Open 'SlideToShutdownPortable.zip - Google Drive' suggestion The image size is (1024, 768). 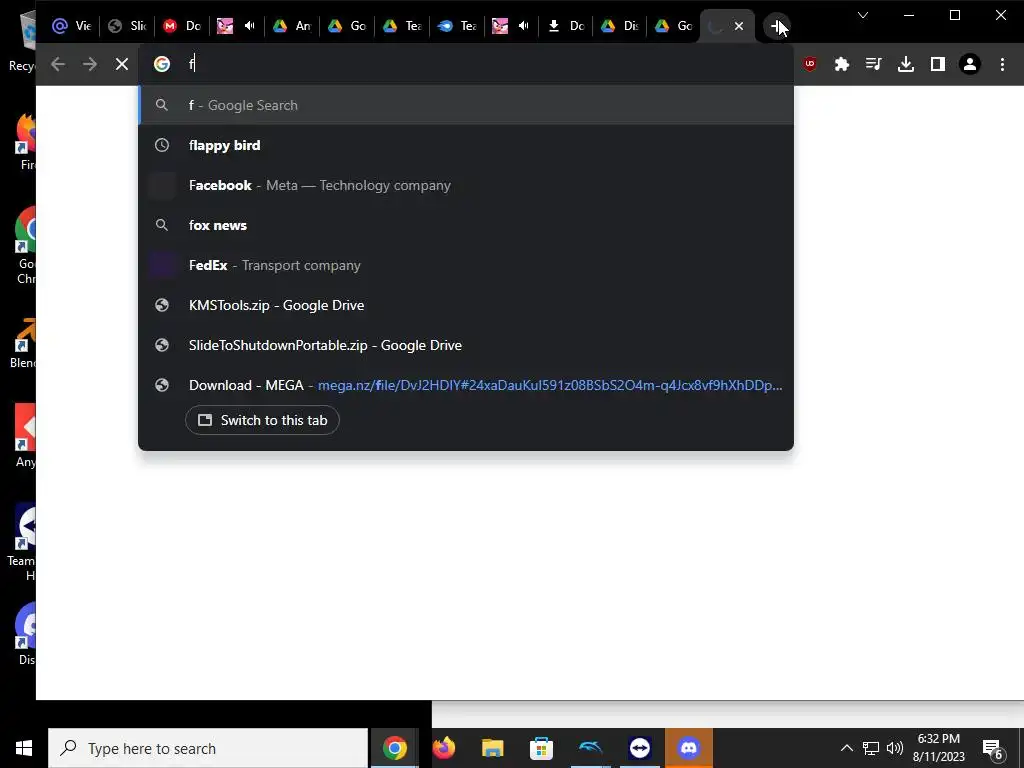[x=466, y=345]
